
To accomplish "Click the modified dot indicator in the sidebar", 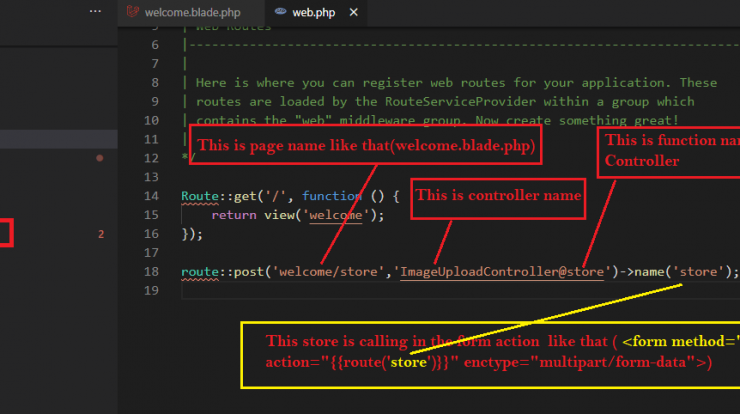I will (x=100, y=158).
